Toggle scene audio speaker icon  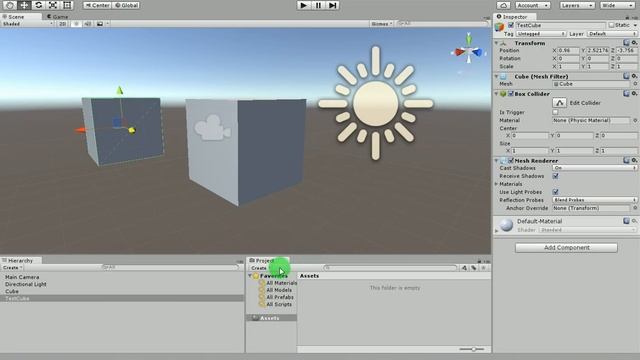(88, 24)
